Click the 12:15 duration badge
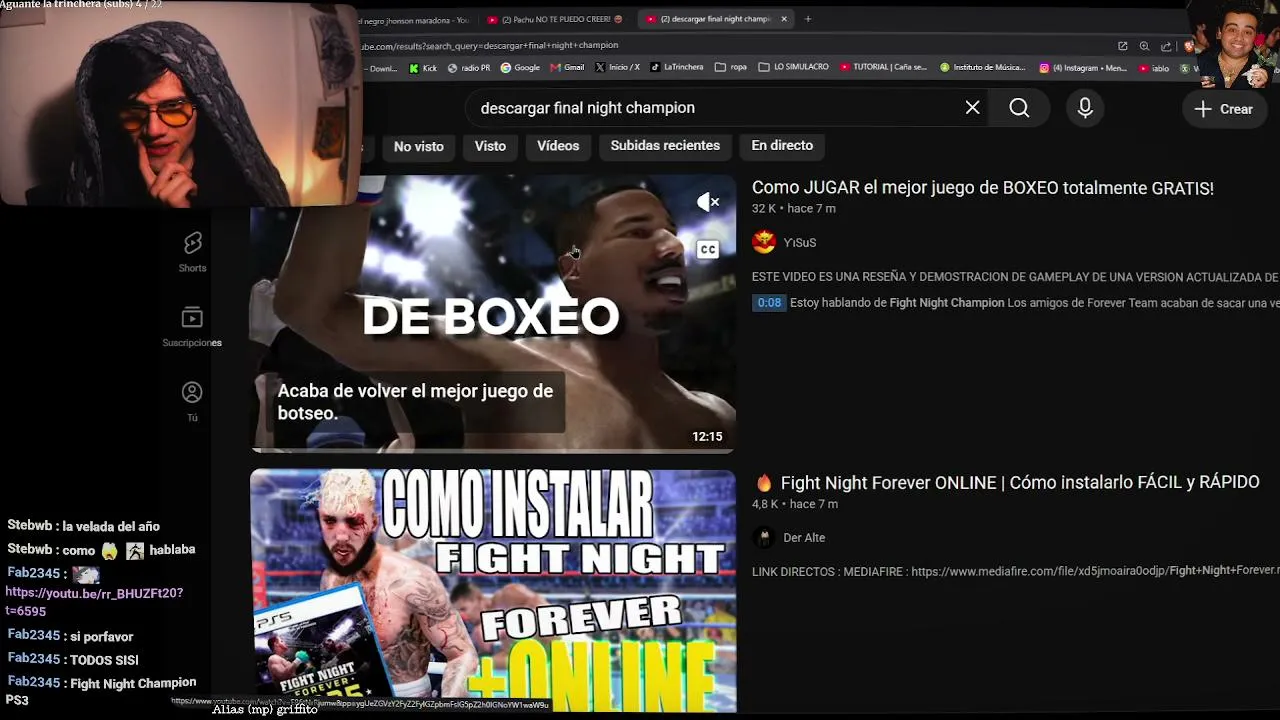 [x=707, y=437]
